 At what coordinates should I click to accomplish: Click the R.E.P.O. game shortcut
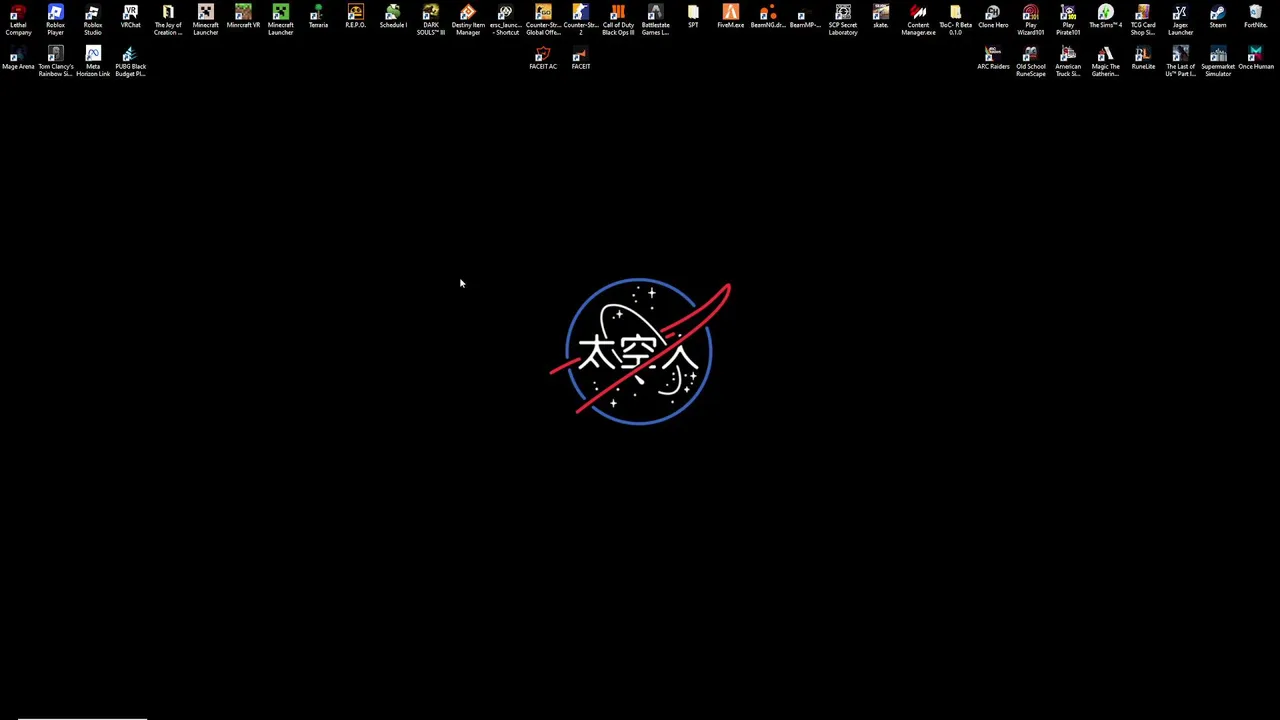[355, 17]
